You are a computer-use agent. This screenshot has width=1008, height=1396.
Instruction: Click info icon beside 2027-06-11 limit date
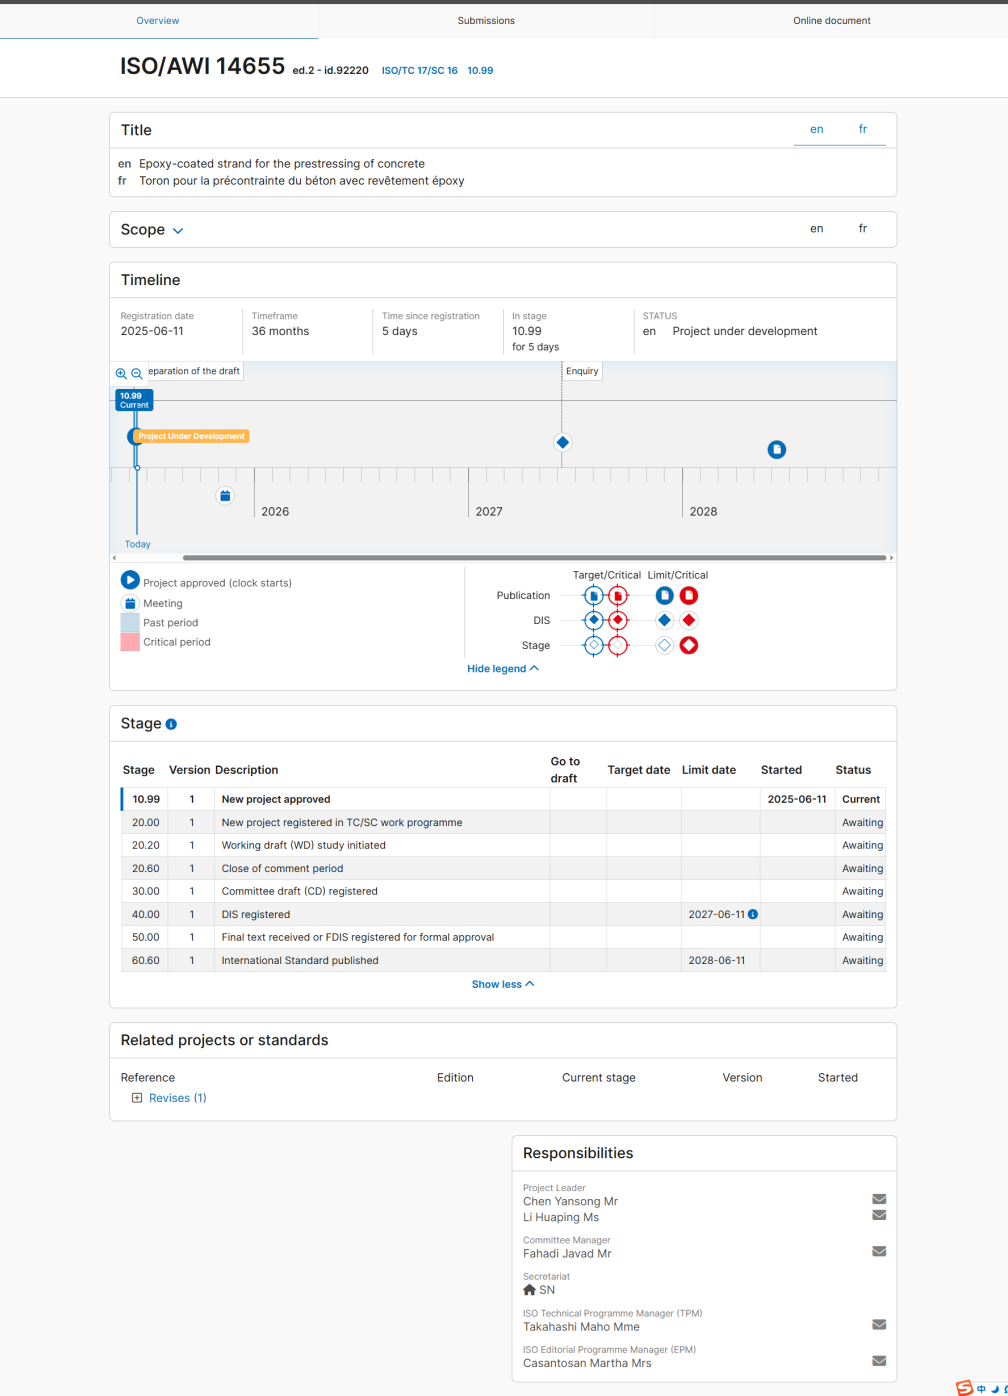(753, 914)
